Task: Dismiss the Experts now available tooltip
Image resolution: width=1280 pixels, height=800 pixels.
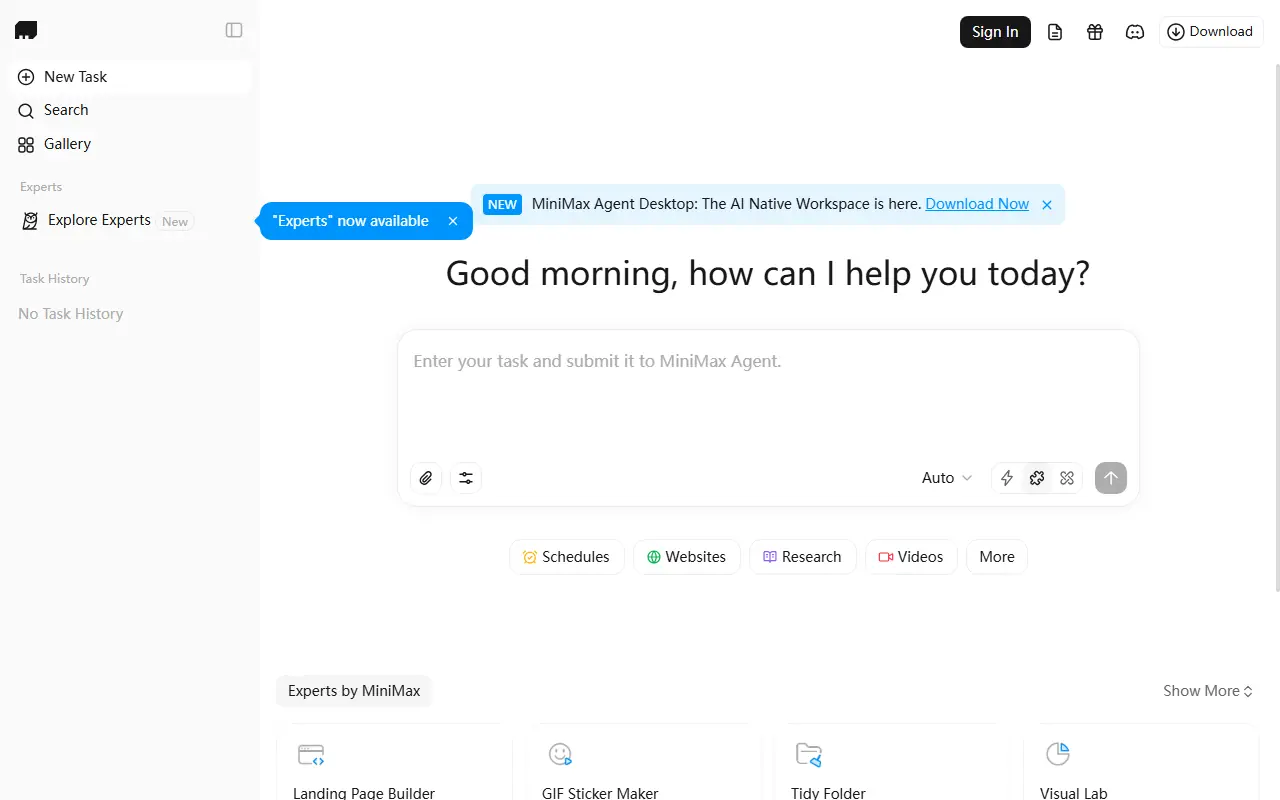Action: (452, 221)
